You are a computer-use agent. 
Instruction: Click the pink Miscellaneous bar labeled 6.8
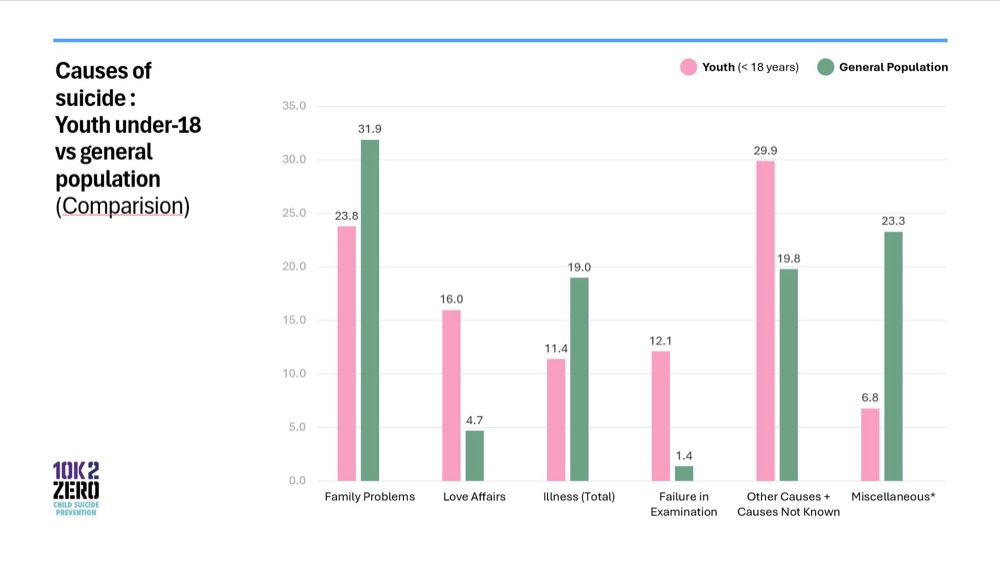click(x=870, y=445)
